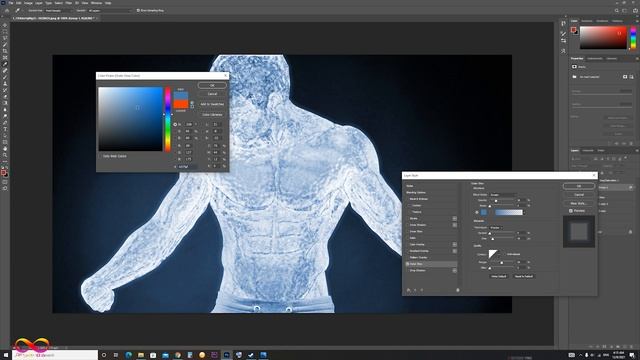Switch to the Channels panel tab
Viewport: 640px width, 360px height.
point(588,151)
